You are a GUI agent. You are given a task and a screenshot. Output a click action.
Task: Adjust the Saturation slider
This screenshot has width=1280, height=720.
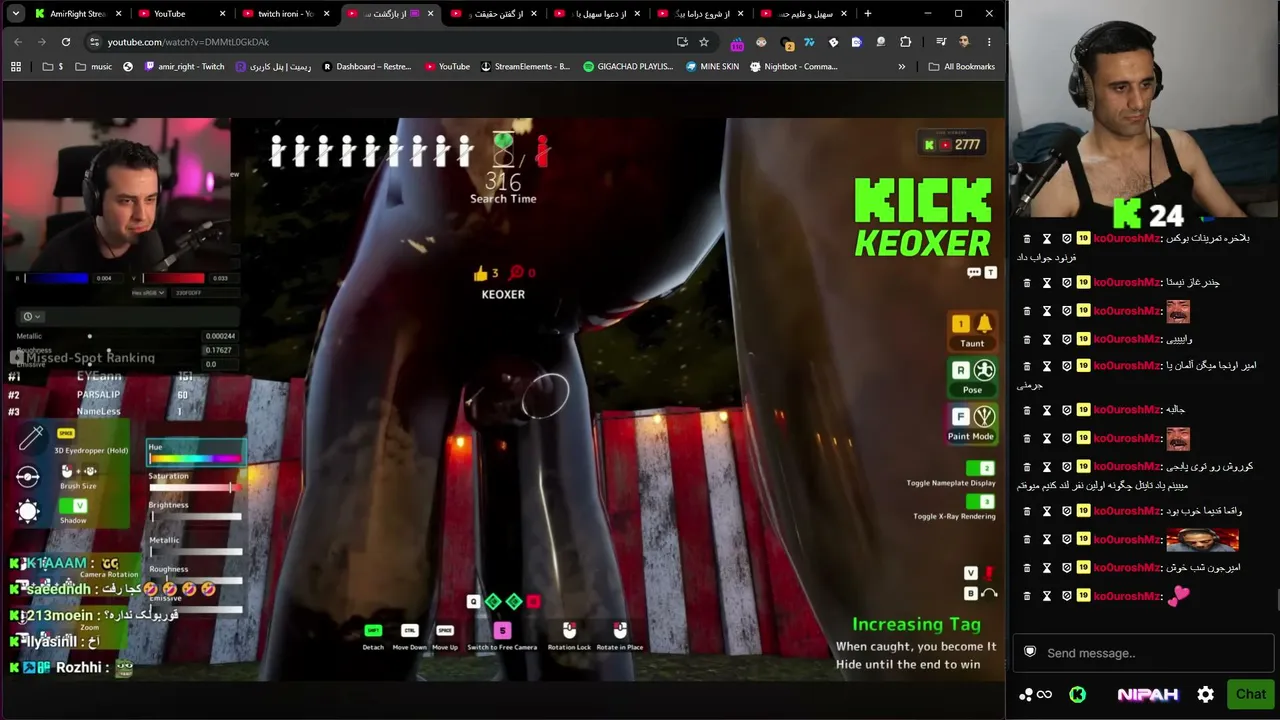tap(195, 487)
